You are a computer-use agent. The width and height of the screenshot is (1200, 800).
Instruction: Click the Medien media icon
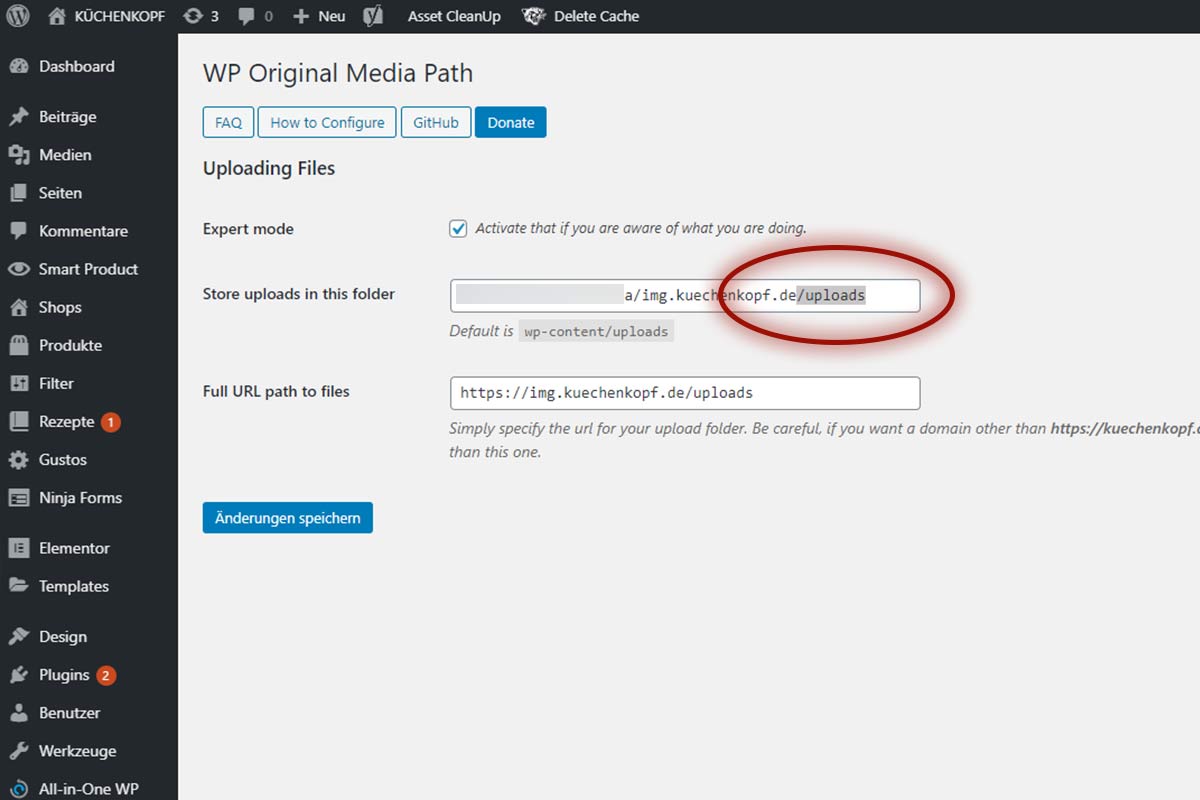tap(18, 155)
